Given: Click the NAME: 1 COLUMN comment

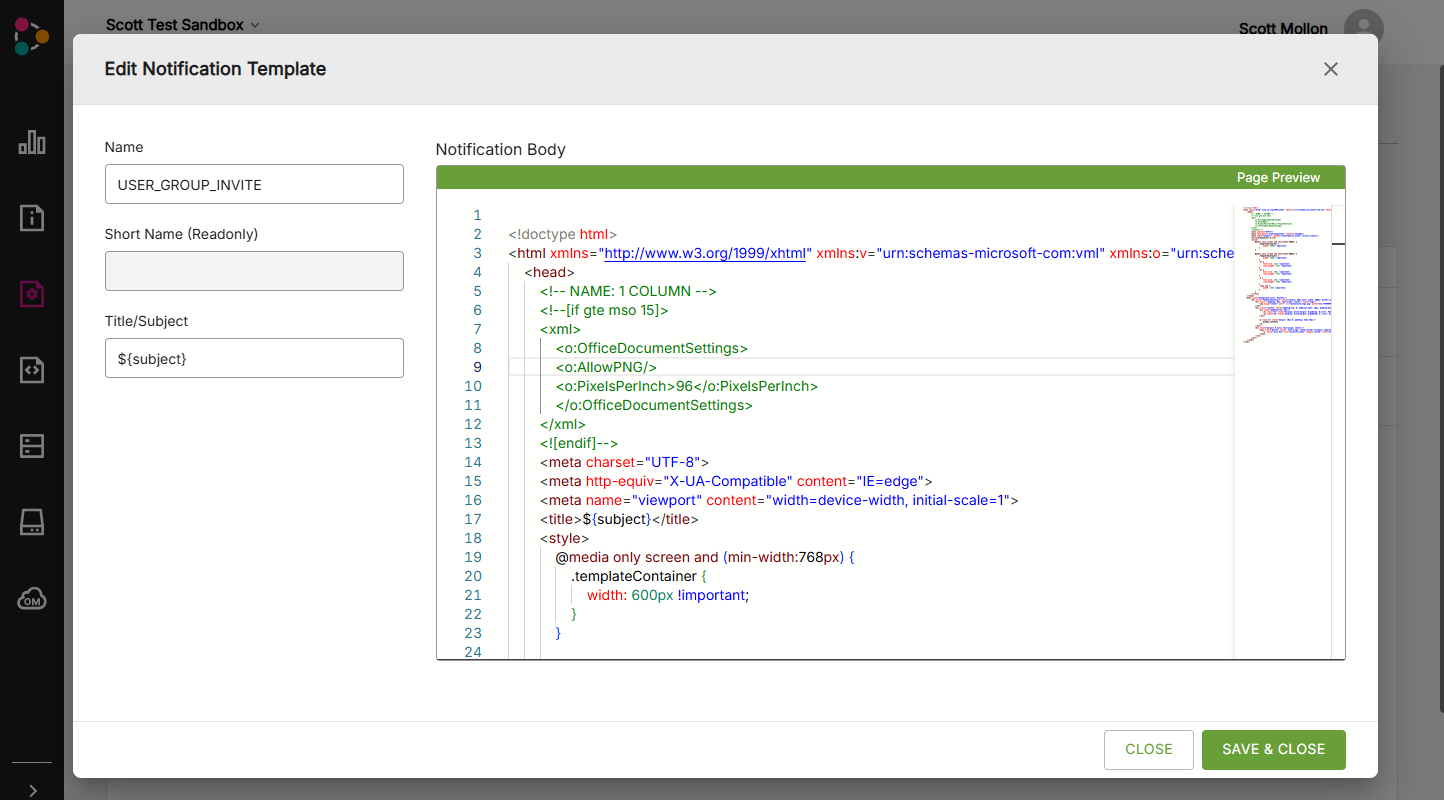Looking at the screenshot, I should (628, 291).
